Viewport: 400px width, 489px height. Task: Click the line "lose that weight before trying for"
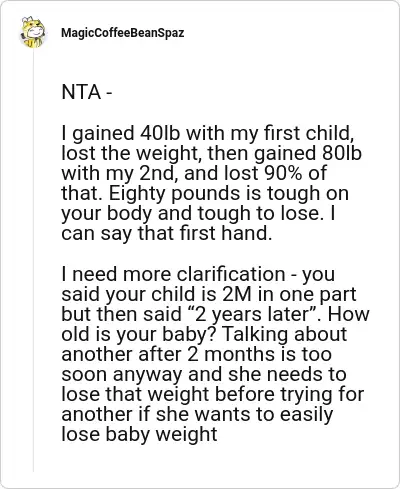(x=212, y=395)
